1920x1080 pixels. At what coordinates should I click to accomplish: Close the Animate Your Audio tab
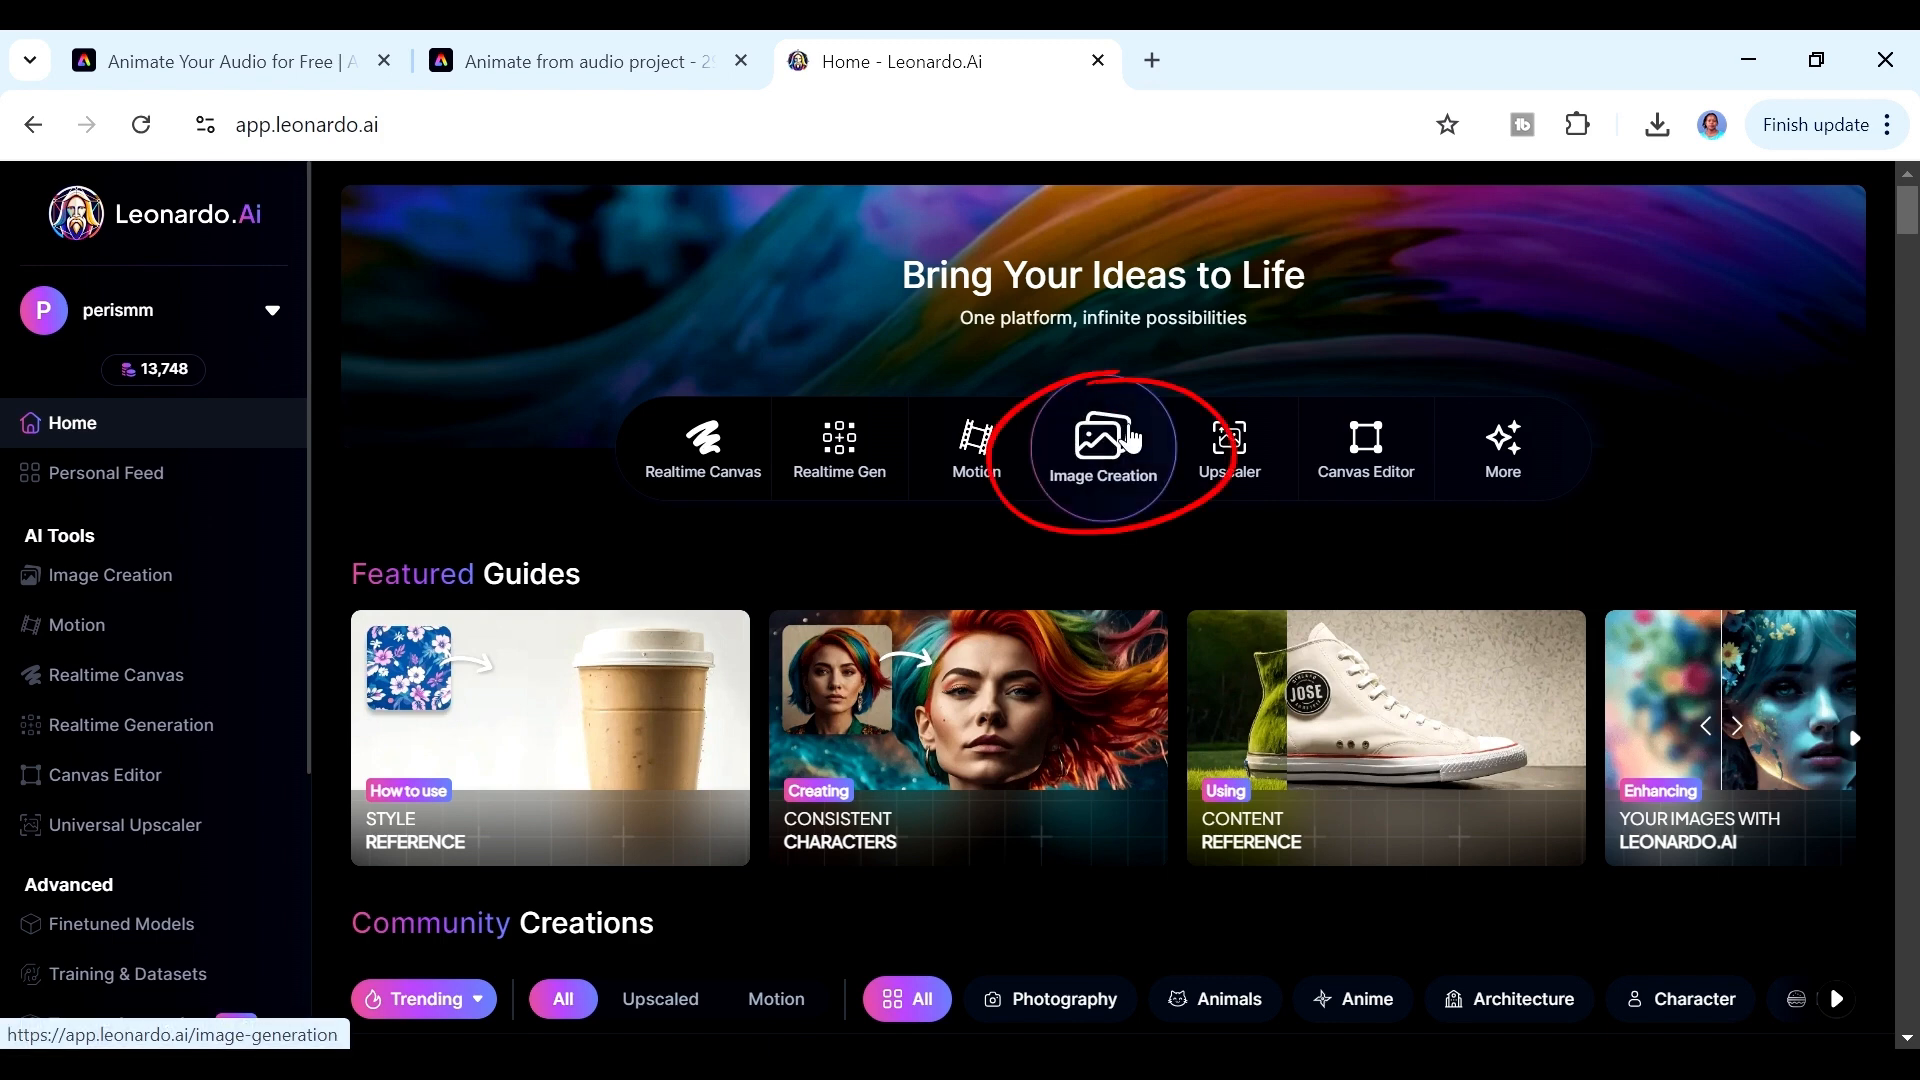pos(384,61)
